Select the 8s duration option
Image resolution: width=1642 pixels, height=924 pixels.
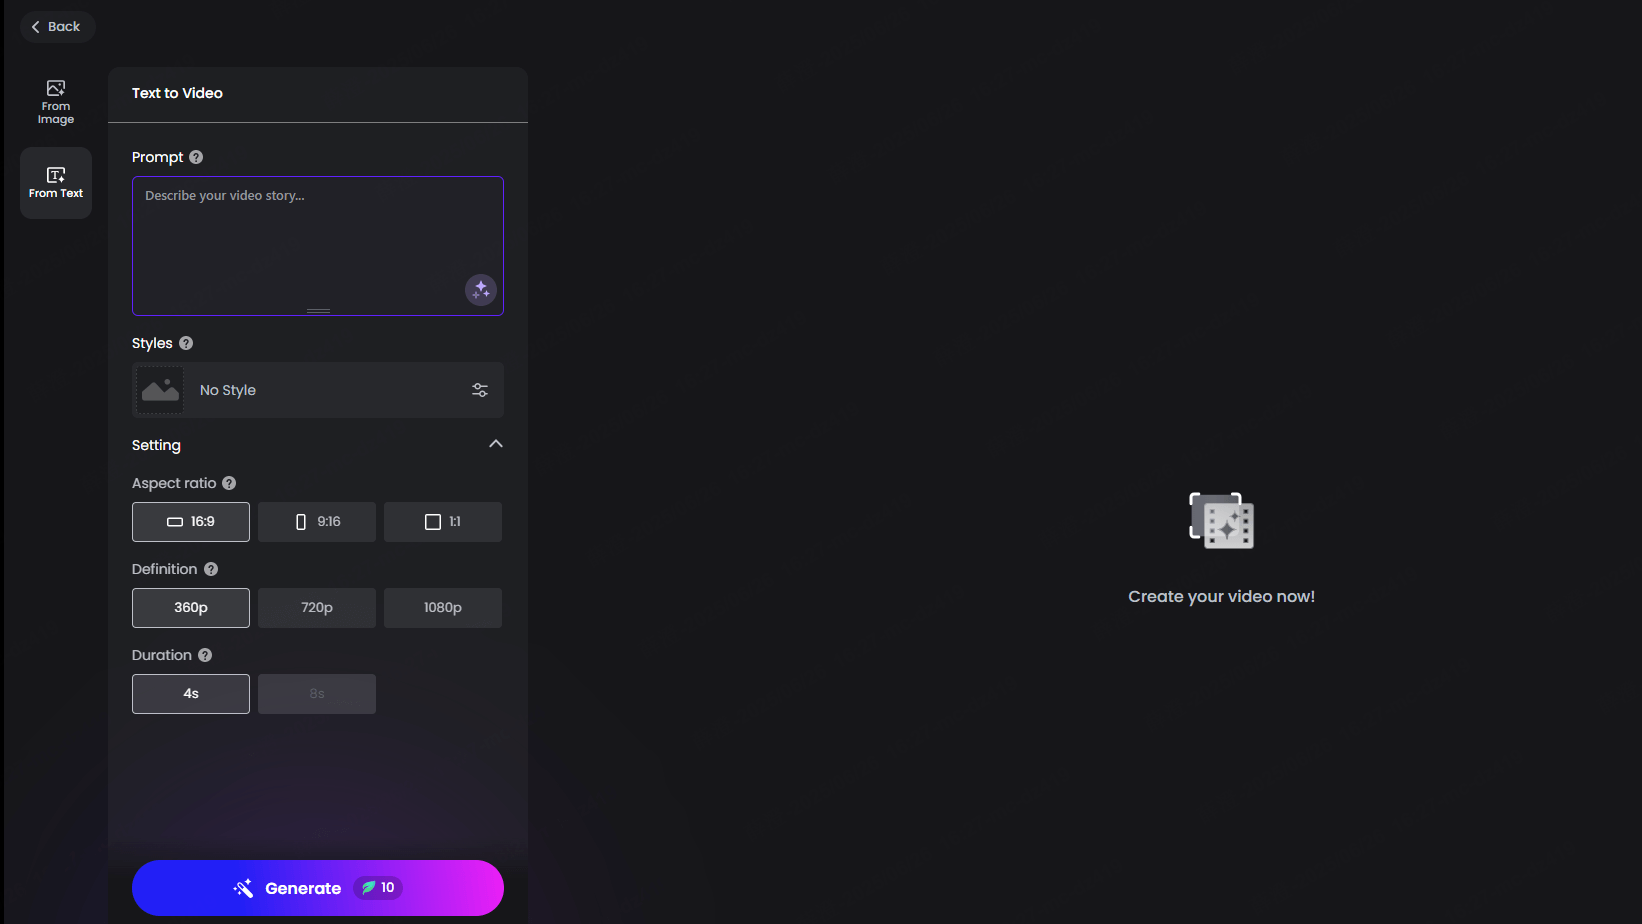[317, 694]
